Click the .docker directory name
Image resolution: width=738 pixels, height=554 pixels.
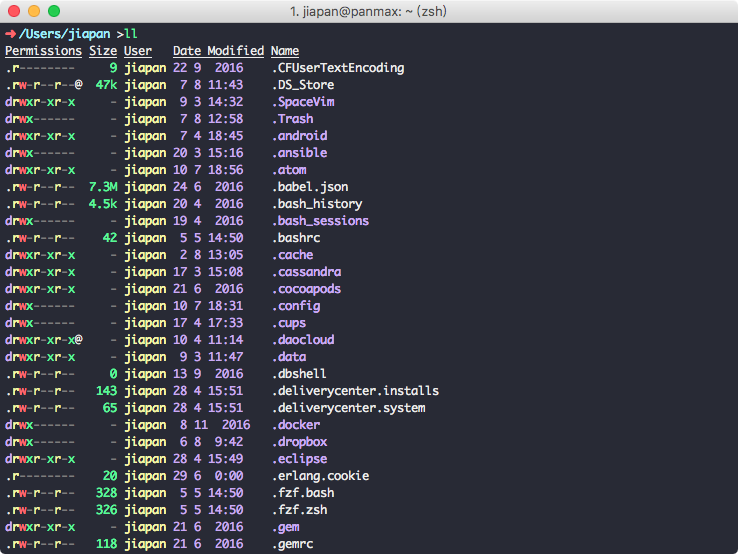(297, 425)
